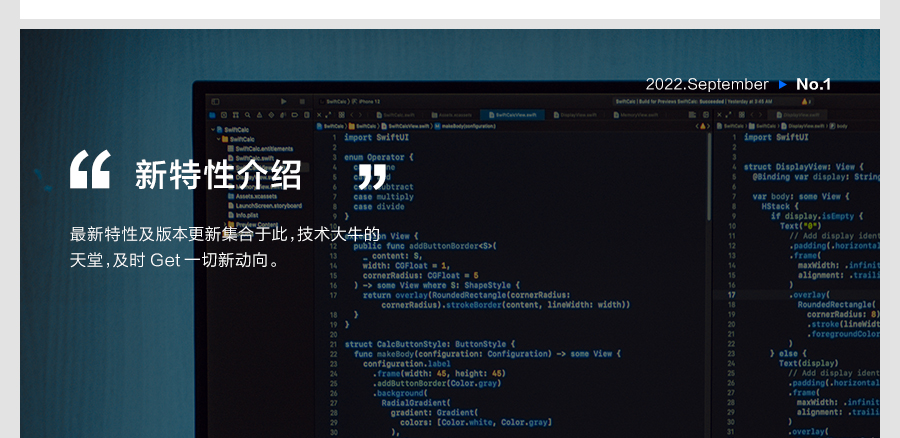Screen dimensions: 900x438
Task: Click the Stop button in Xcode toolbar
Action: [301, 101]
